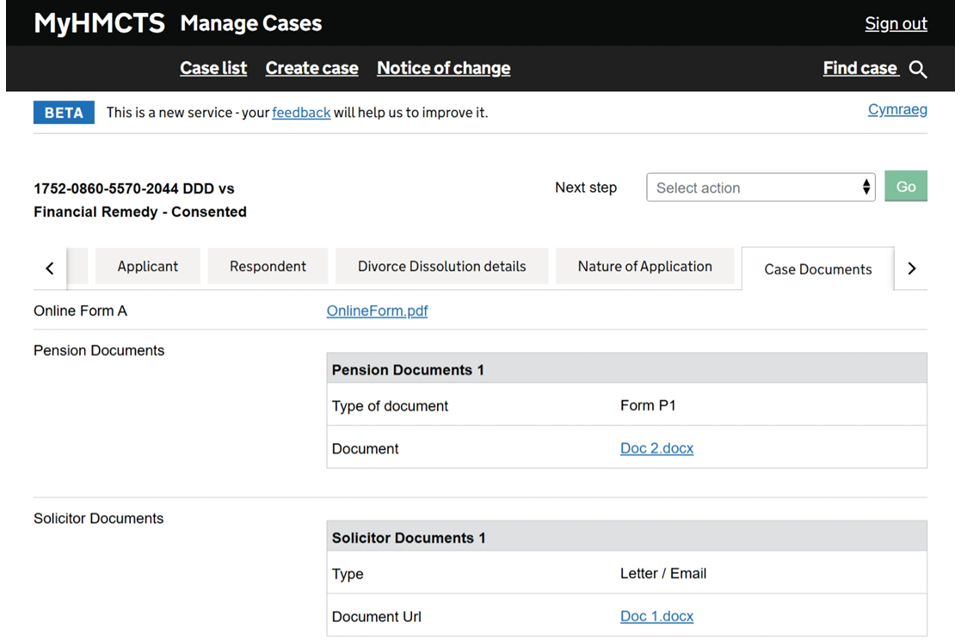
Task: Switch to the Applicant tab
Action: [148, 266]
